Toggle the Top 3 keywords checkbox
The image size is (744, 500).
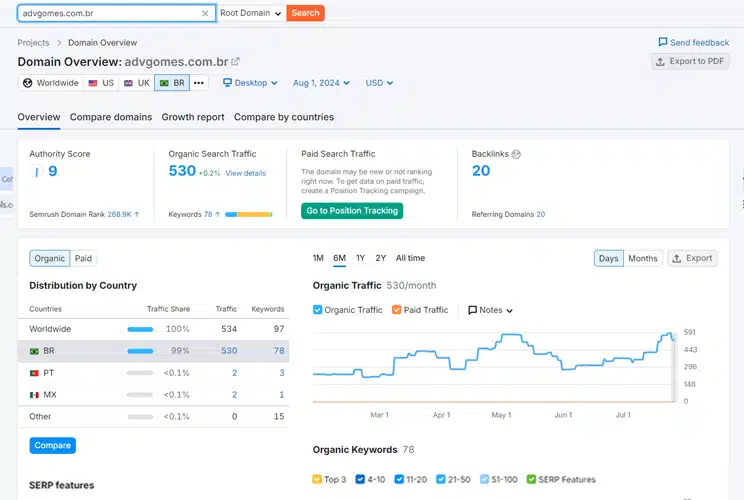[317, 479]
